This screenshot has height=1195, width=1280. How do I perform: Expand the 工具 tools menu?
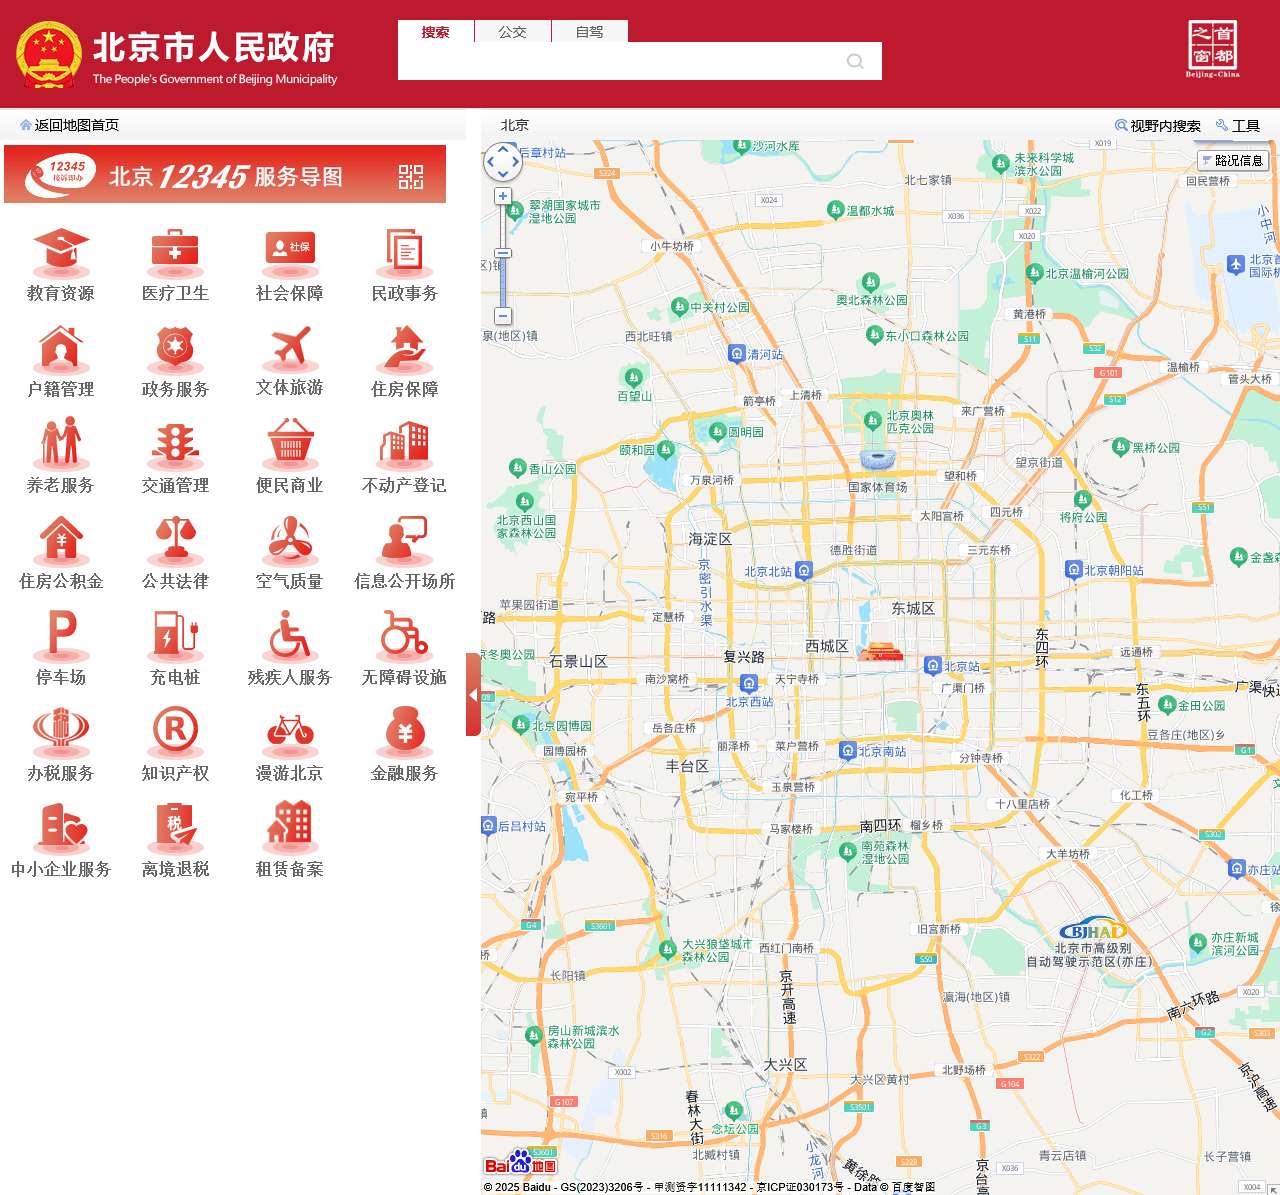tap(1238, 125)
